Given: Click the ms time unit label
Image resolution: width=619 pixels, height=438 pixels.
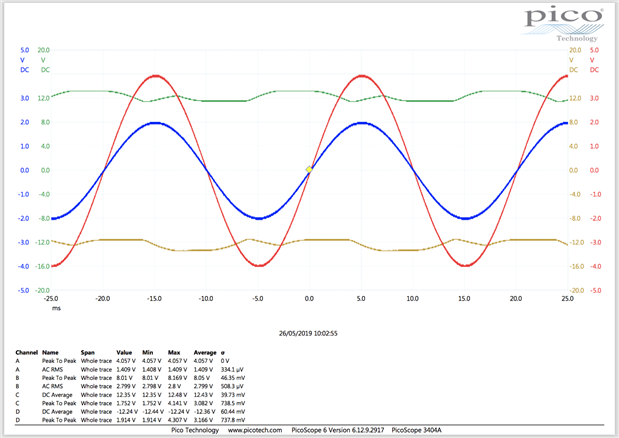Looking at the screenshot, I should (x=56, y=308).
